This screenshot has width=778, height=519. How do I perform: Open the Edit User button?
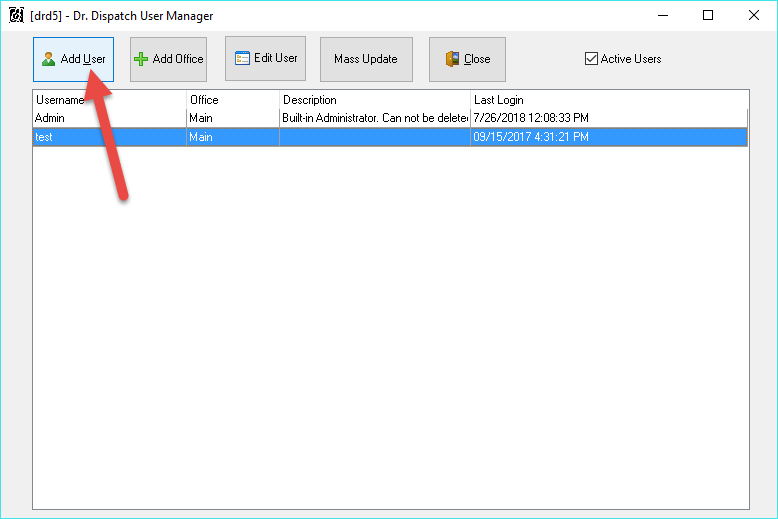(265, 58)
